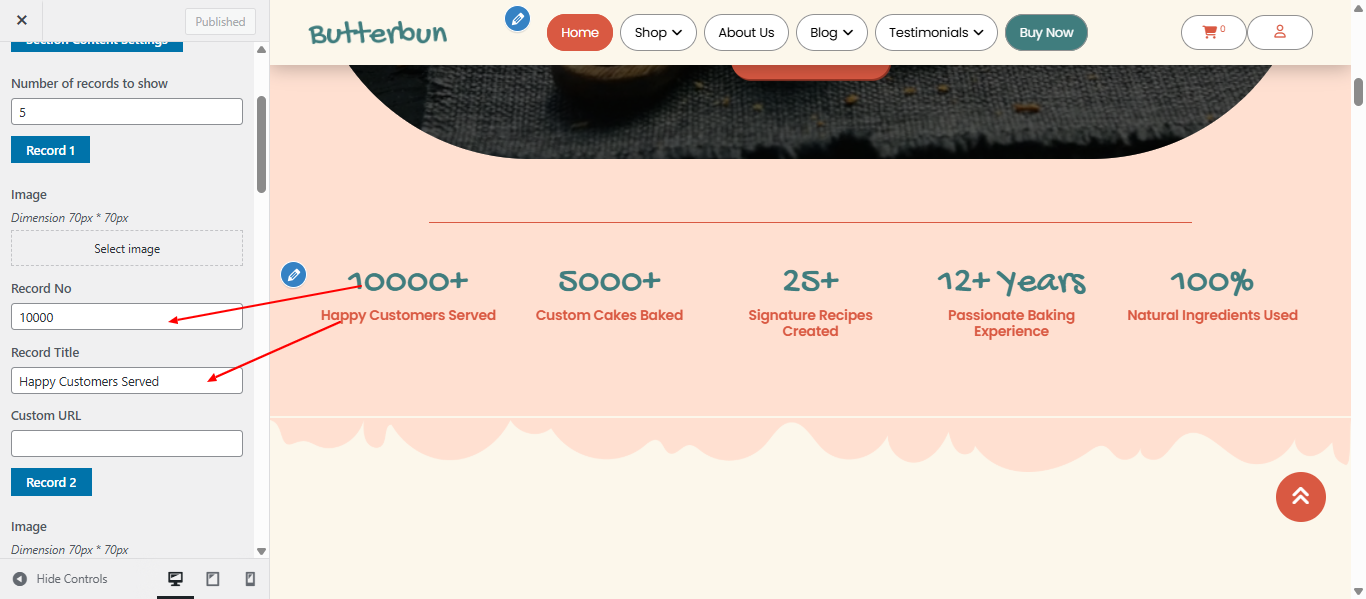This screenshot has width=1366, height=599.
Task: Open the Testimonials dropdown
Action: (x=936, y=32)
